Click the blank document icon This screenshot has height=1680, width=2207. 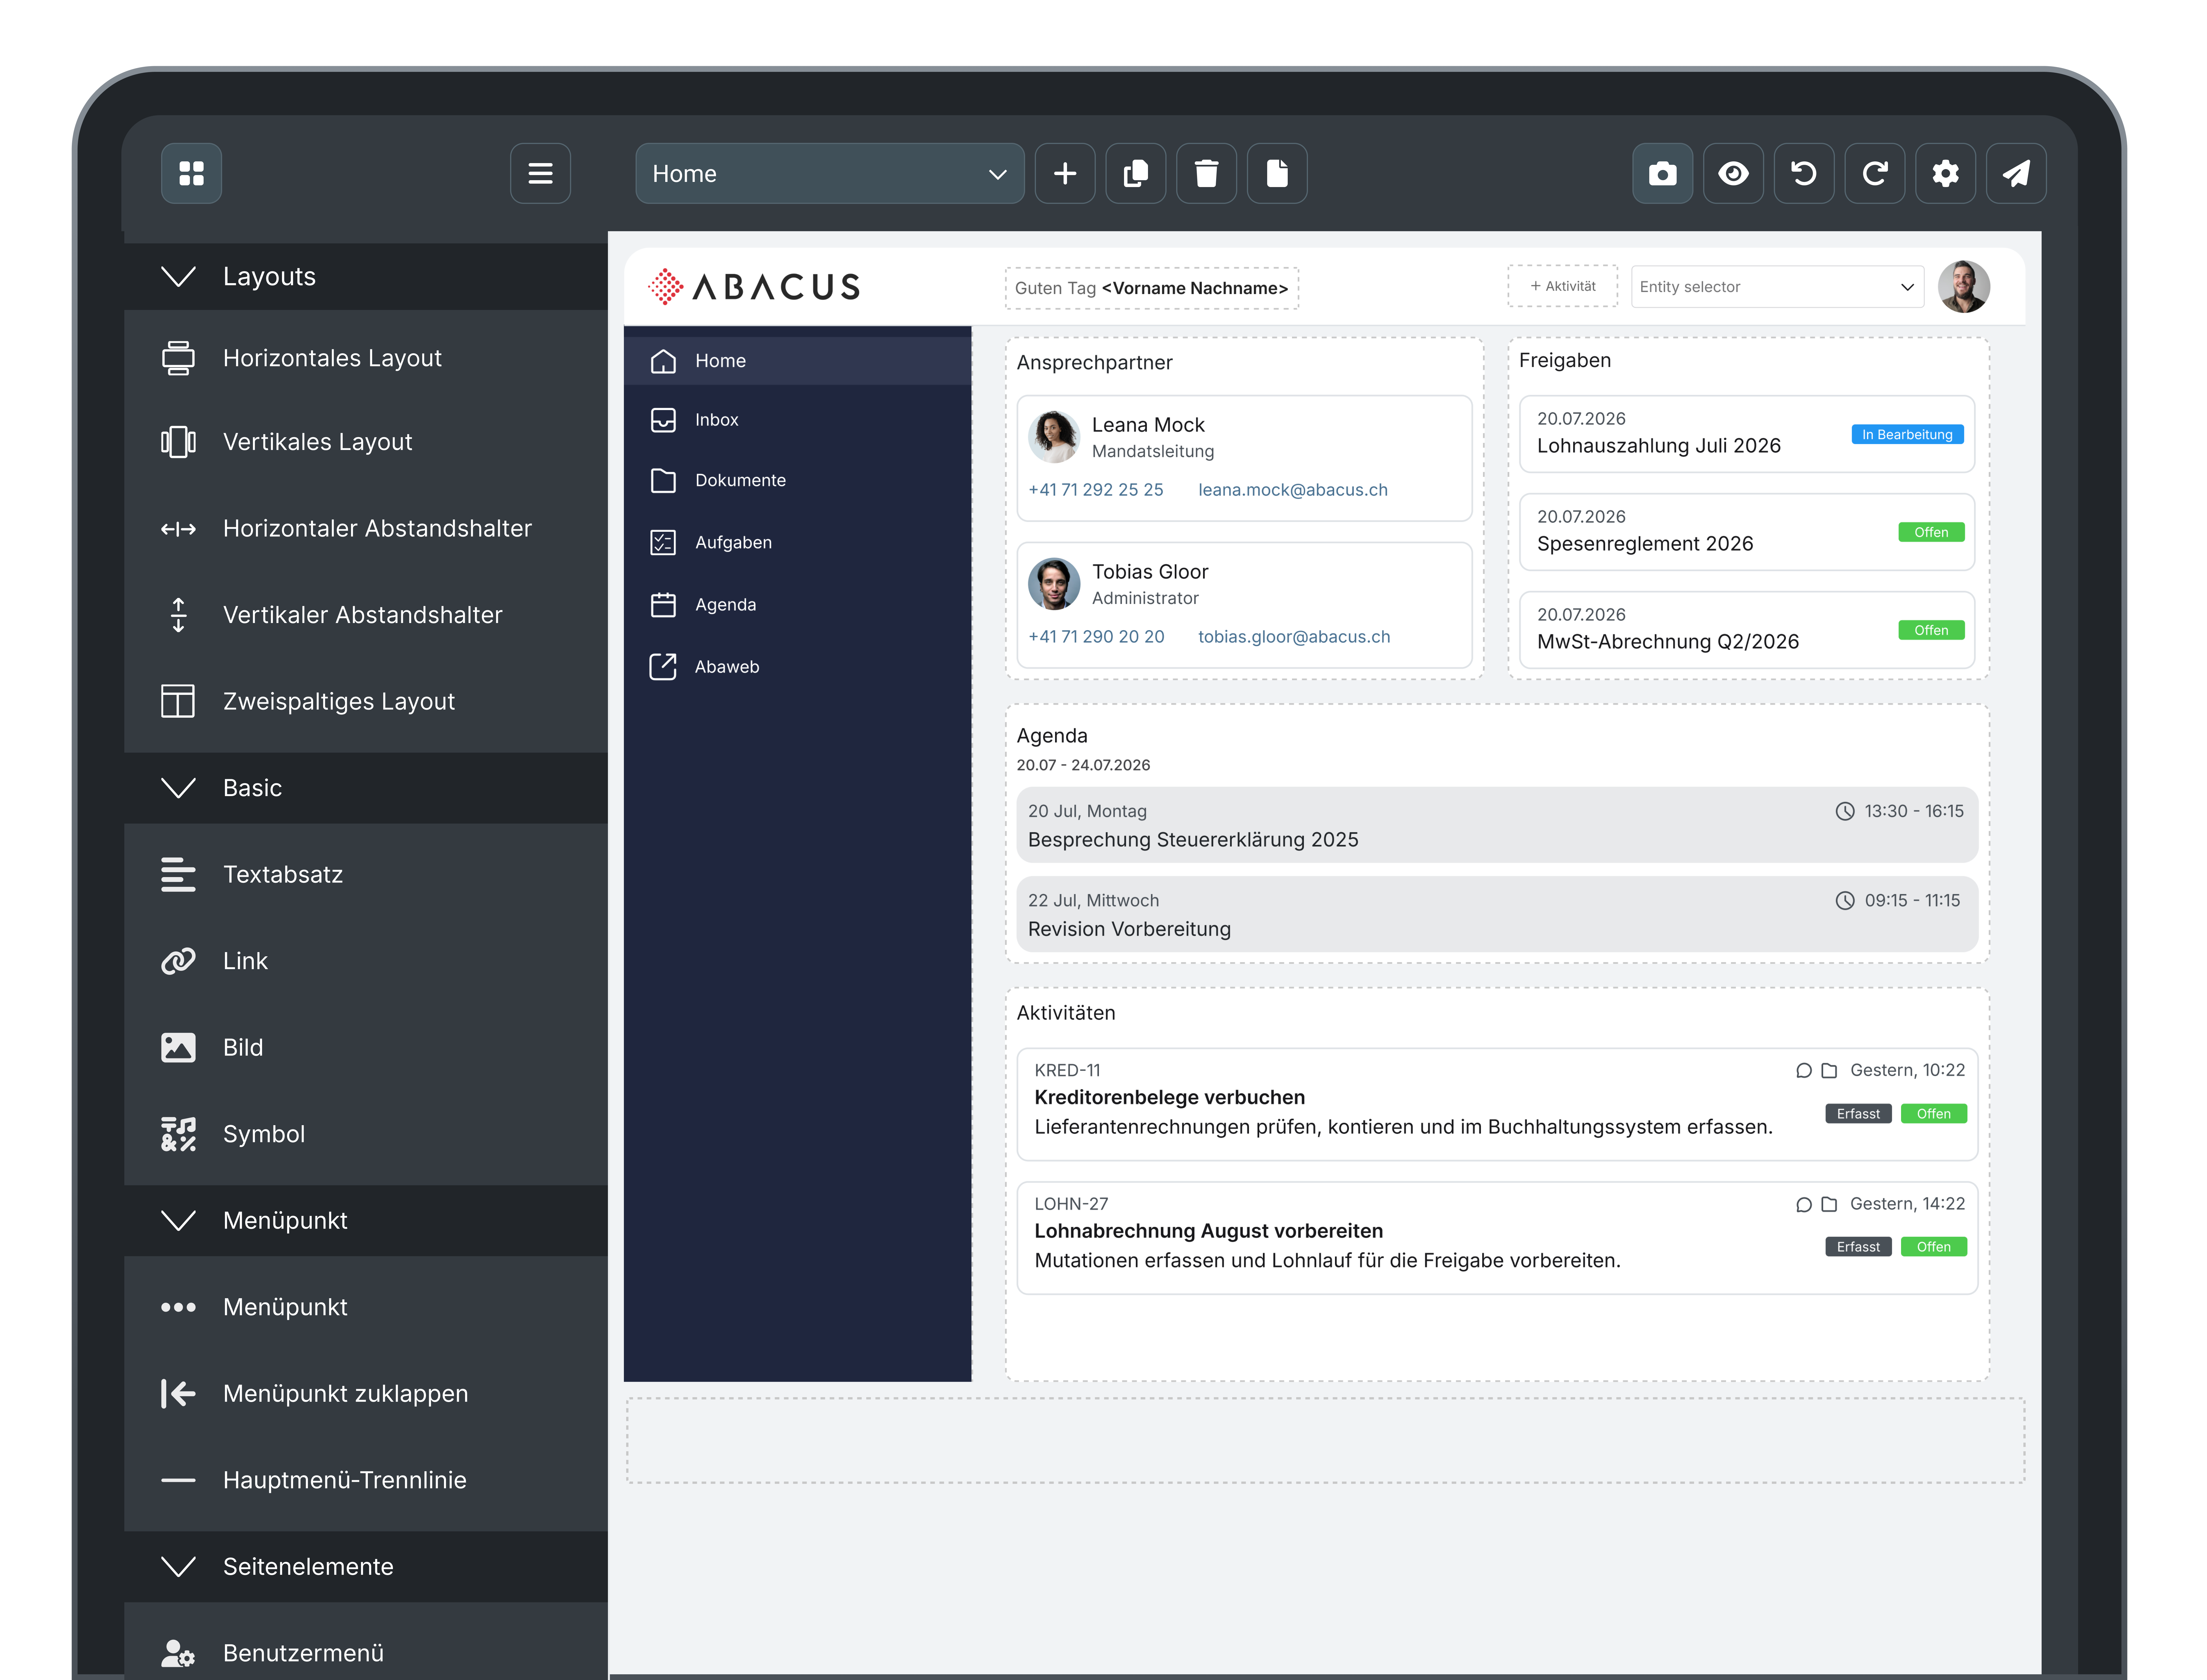[1277, 173]
